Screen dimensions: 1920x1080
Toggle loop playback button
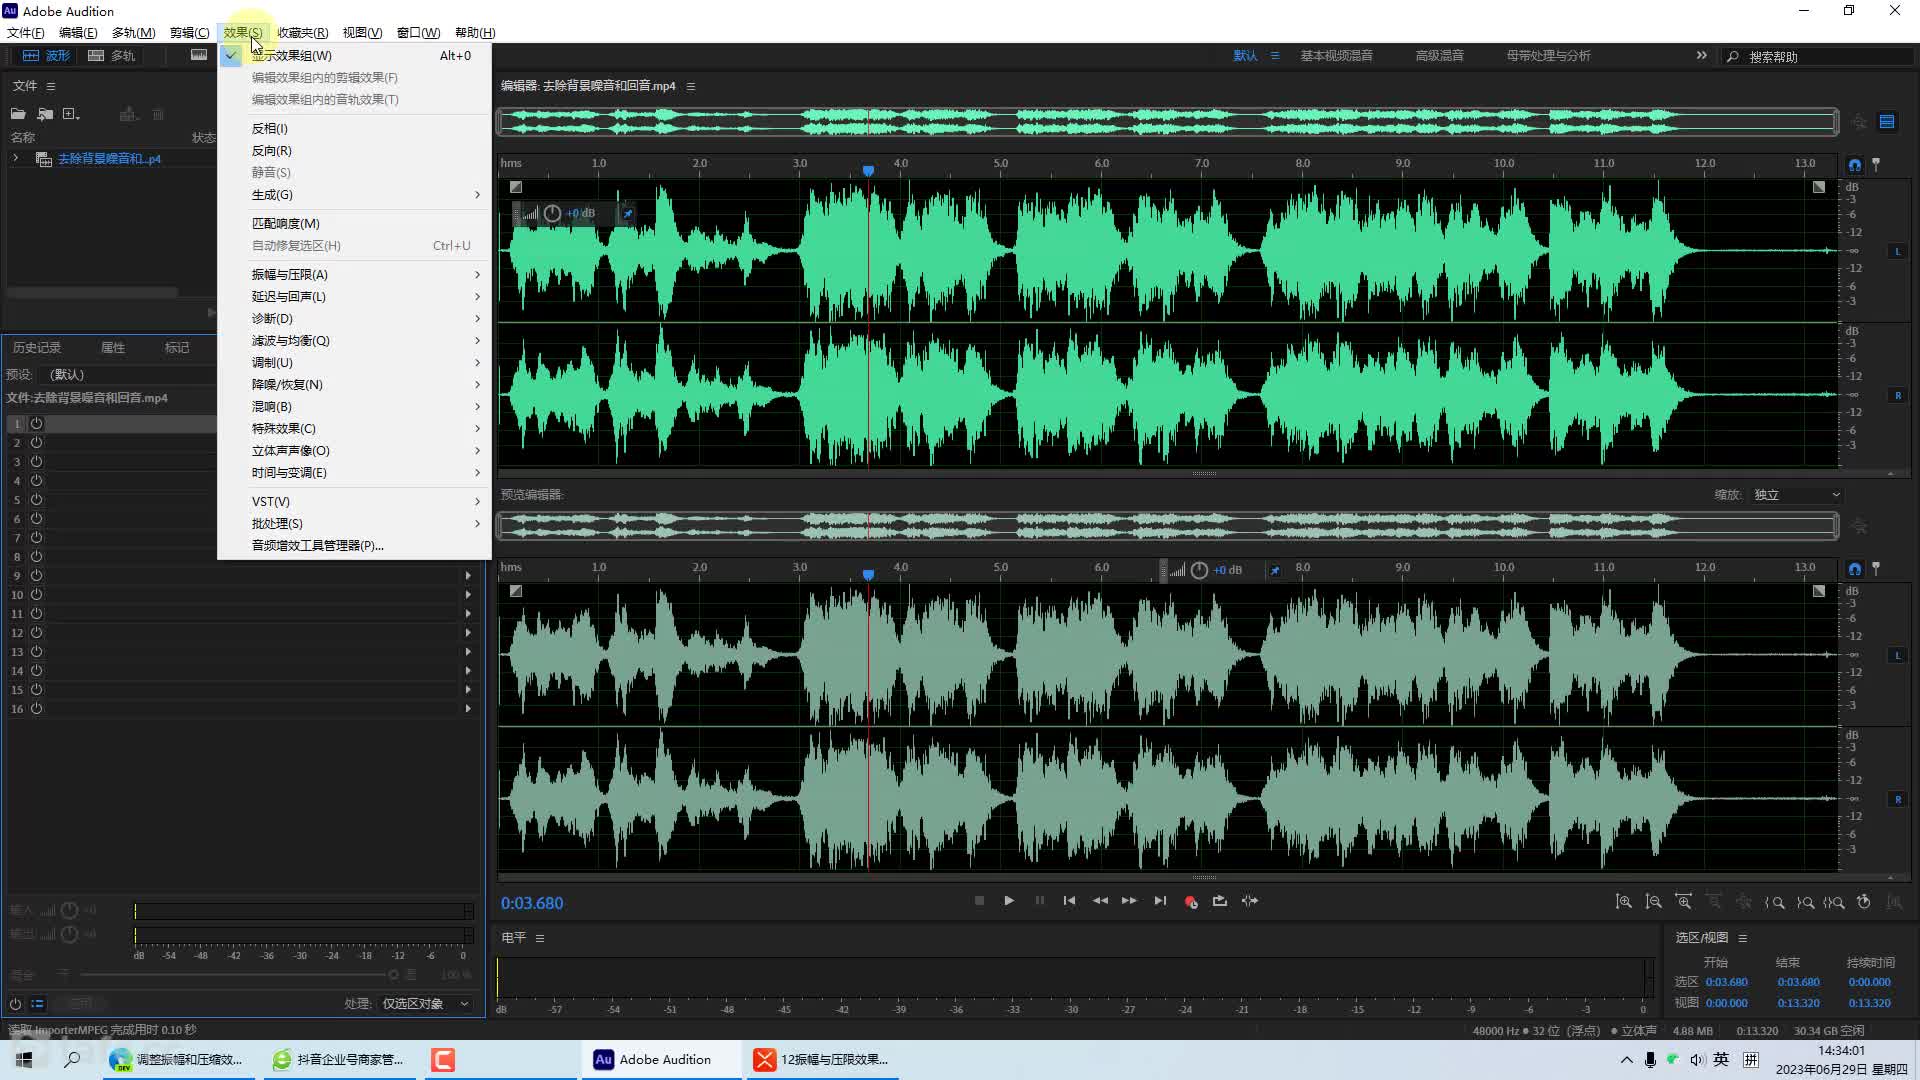click(1220, 901)
